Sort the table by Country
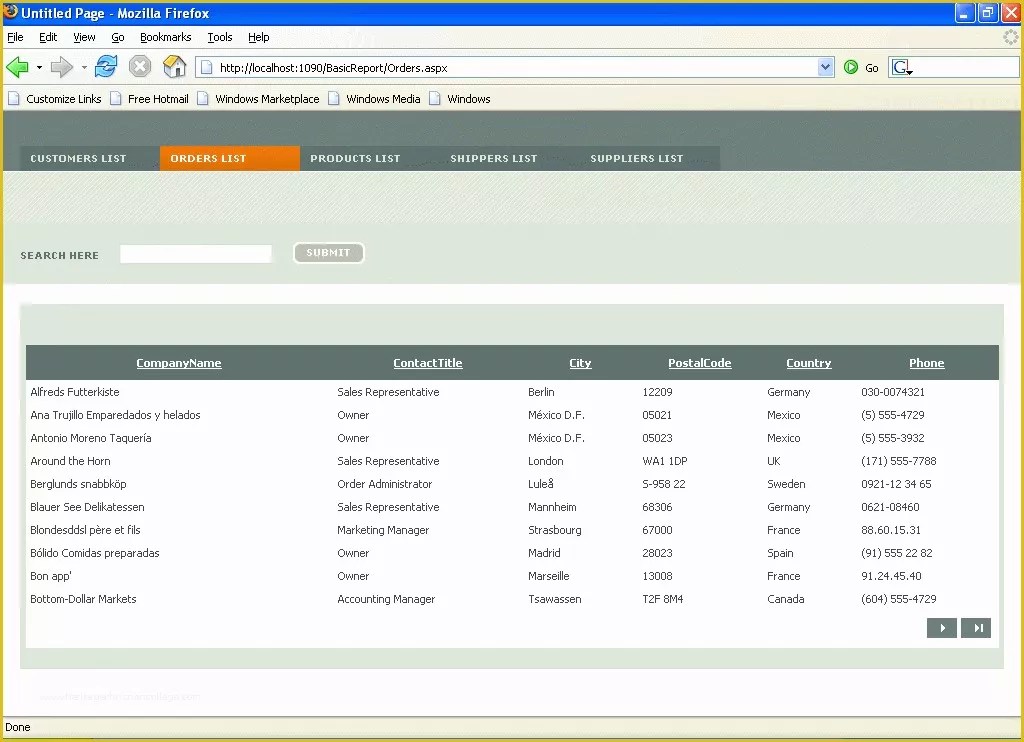The height and width of the screenshot is (742, 1024). 808,362
